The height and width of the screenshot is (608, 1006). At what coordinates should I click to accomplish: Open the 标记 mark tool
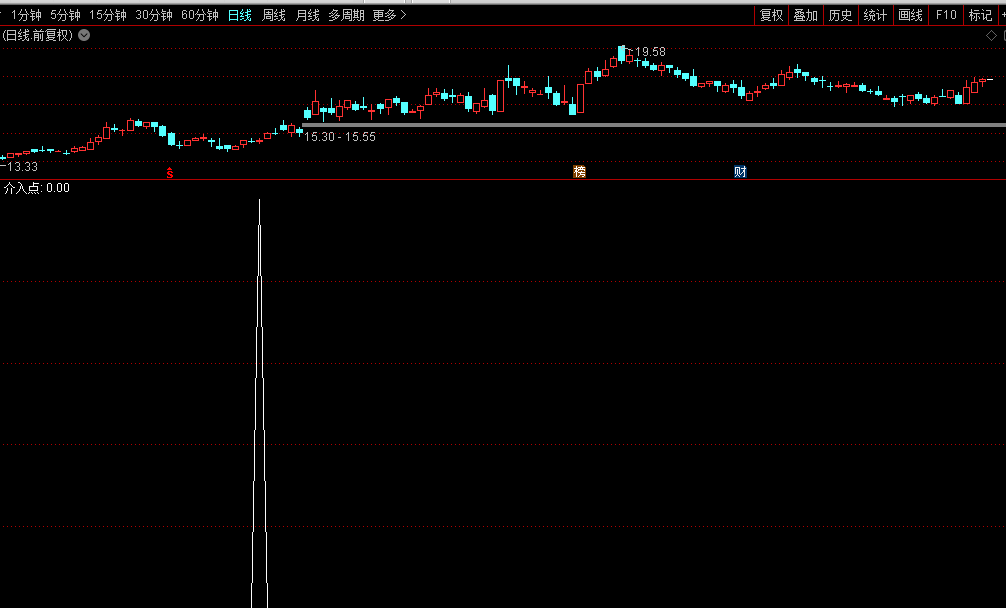coord(980,15)
